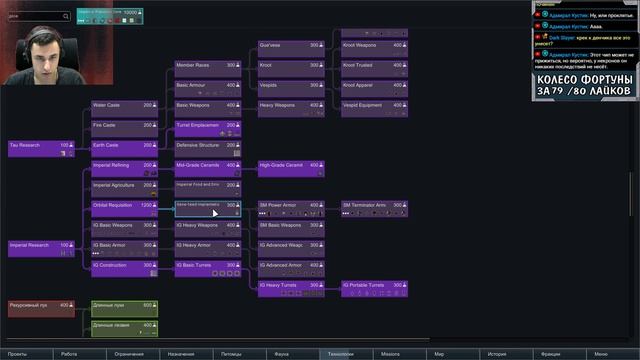Select the Earth Caste research node
The height and width of the screenshot is (360, 640).
(124, 149)
